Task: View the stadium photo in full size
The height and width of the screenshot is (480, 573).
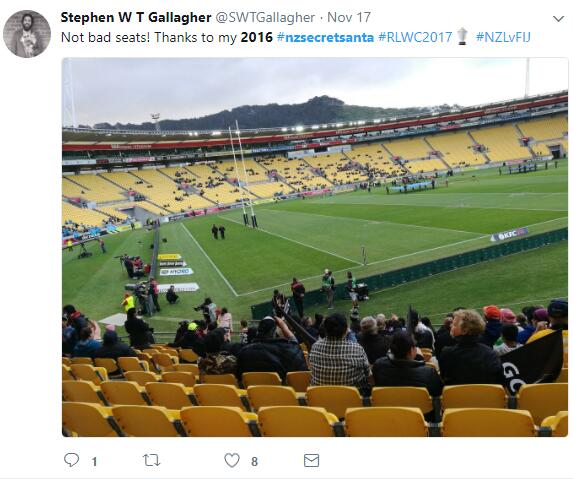Action: click(x=315, y=247)
